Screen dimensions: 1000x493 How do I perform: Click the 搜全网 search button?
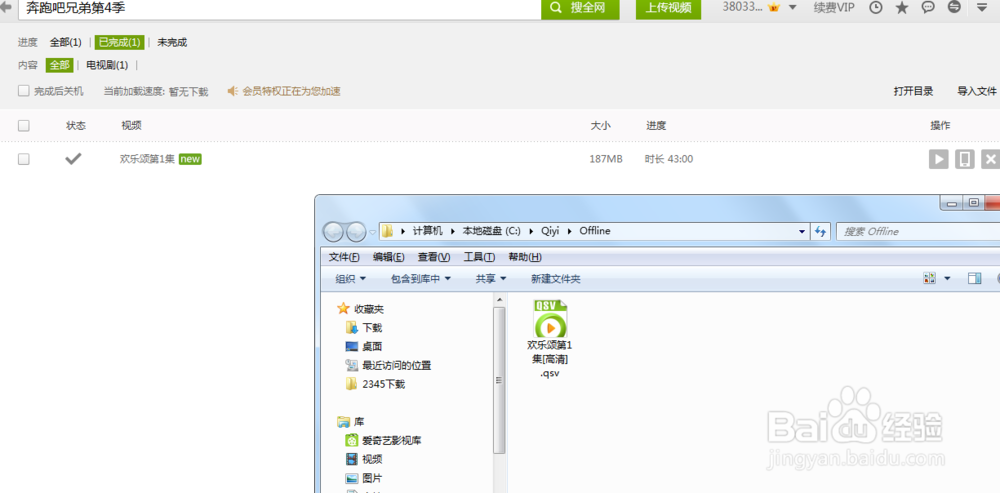[x=580, y=8]
